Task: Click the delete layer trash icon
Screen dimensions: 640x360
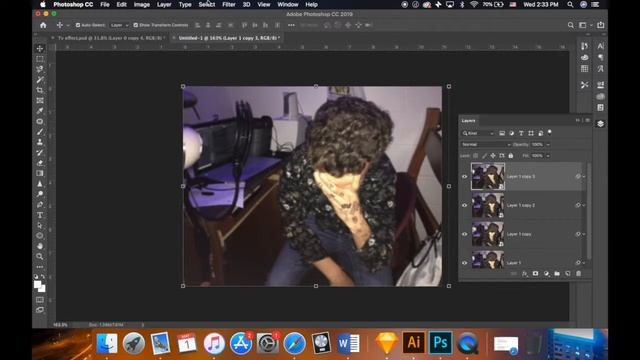Action: pos(578,273)
